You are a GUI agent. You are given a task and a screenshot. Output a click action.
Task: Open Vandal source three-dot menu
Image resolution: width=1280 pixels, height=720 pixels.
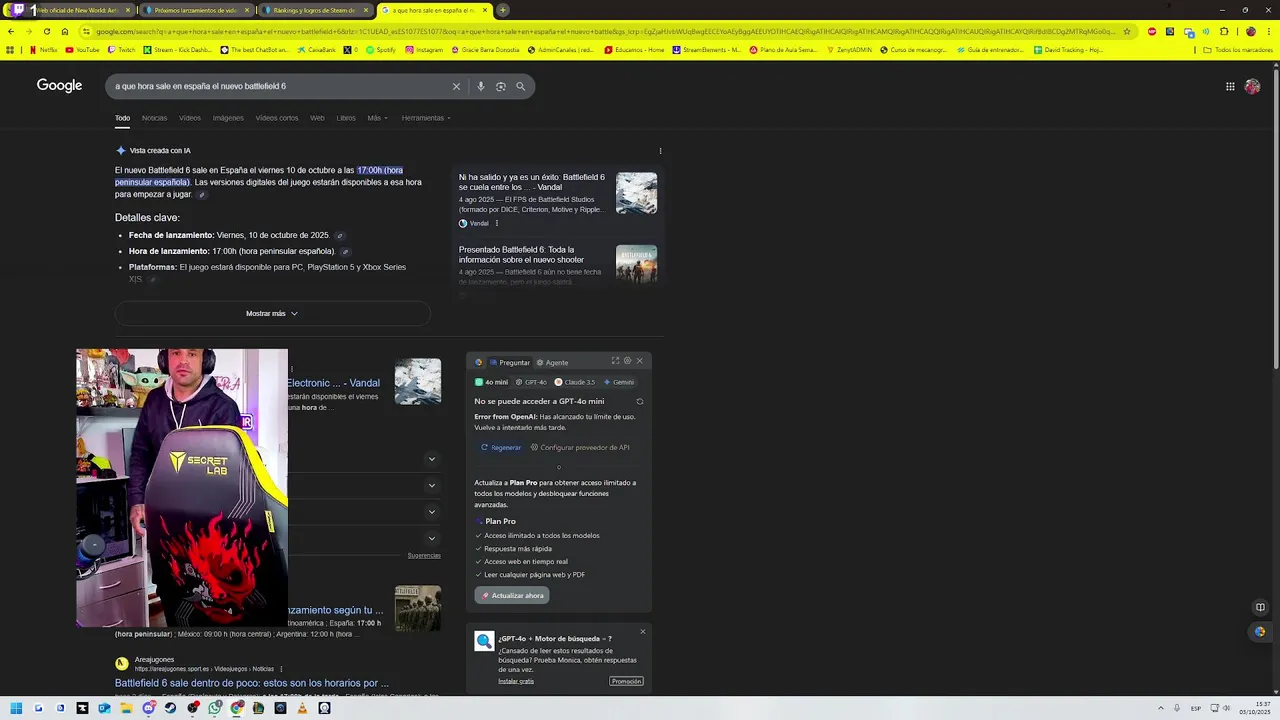pyautogui.click(x=496, y=223)
